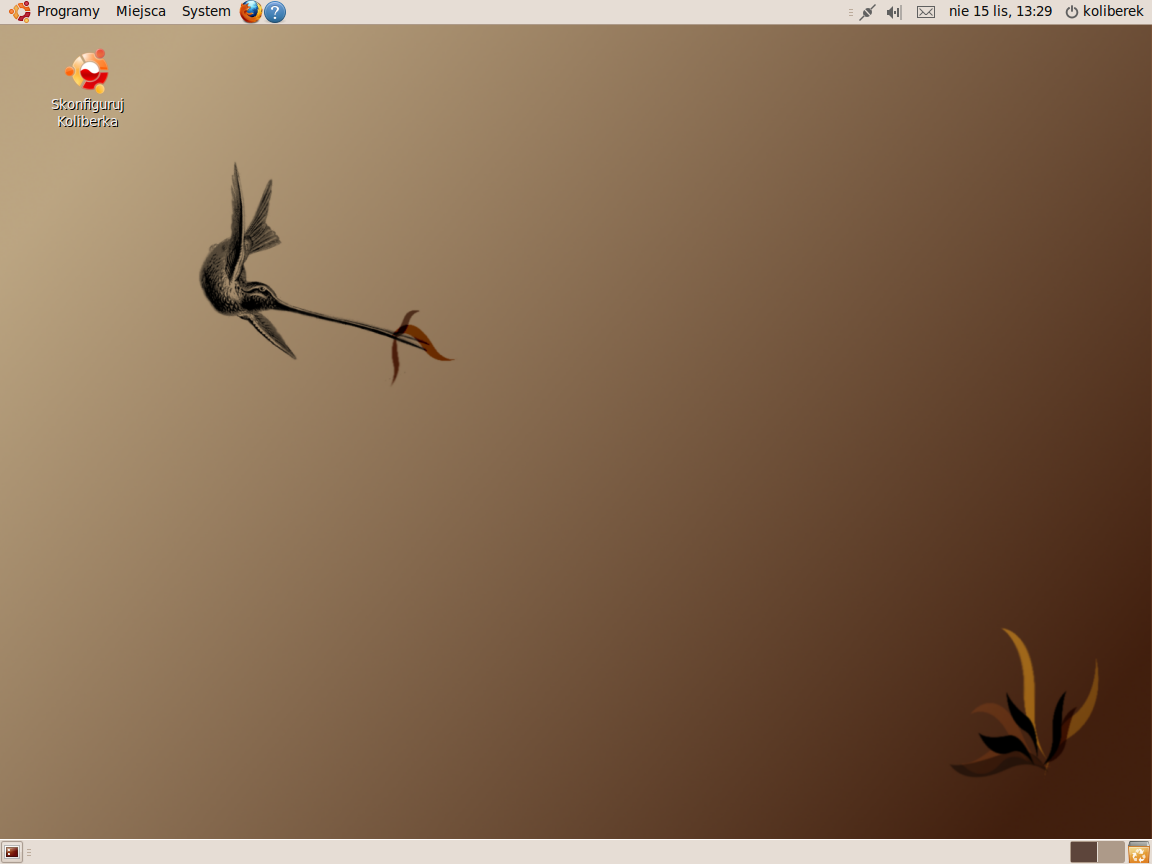Open the help question mark icon
Viewport: 1152px width, 864px height.
[275, 12]
